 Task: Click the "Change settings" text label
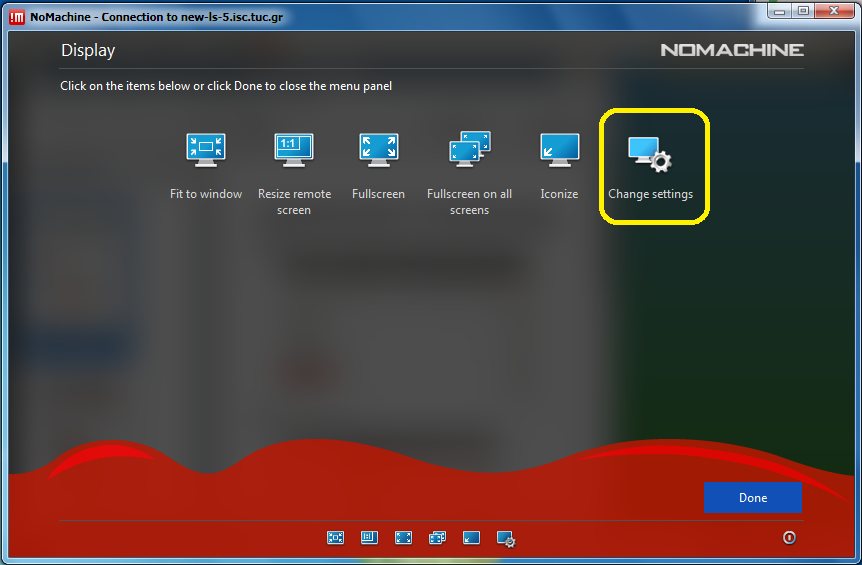[x=650, y=194]
